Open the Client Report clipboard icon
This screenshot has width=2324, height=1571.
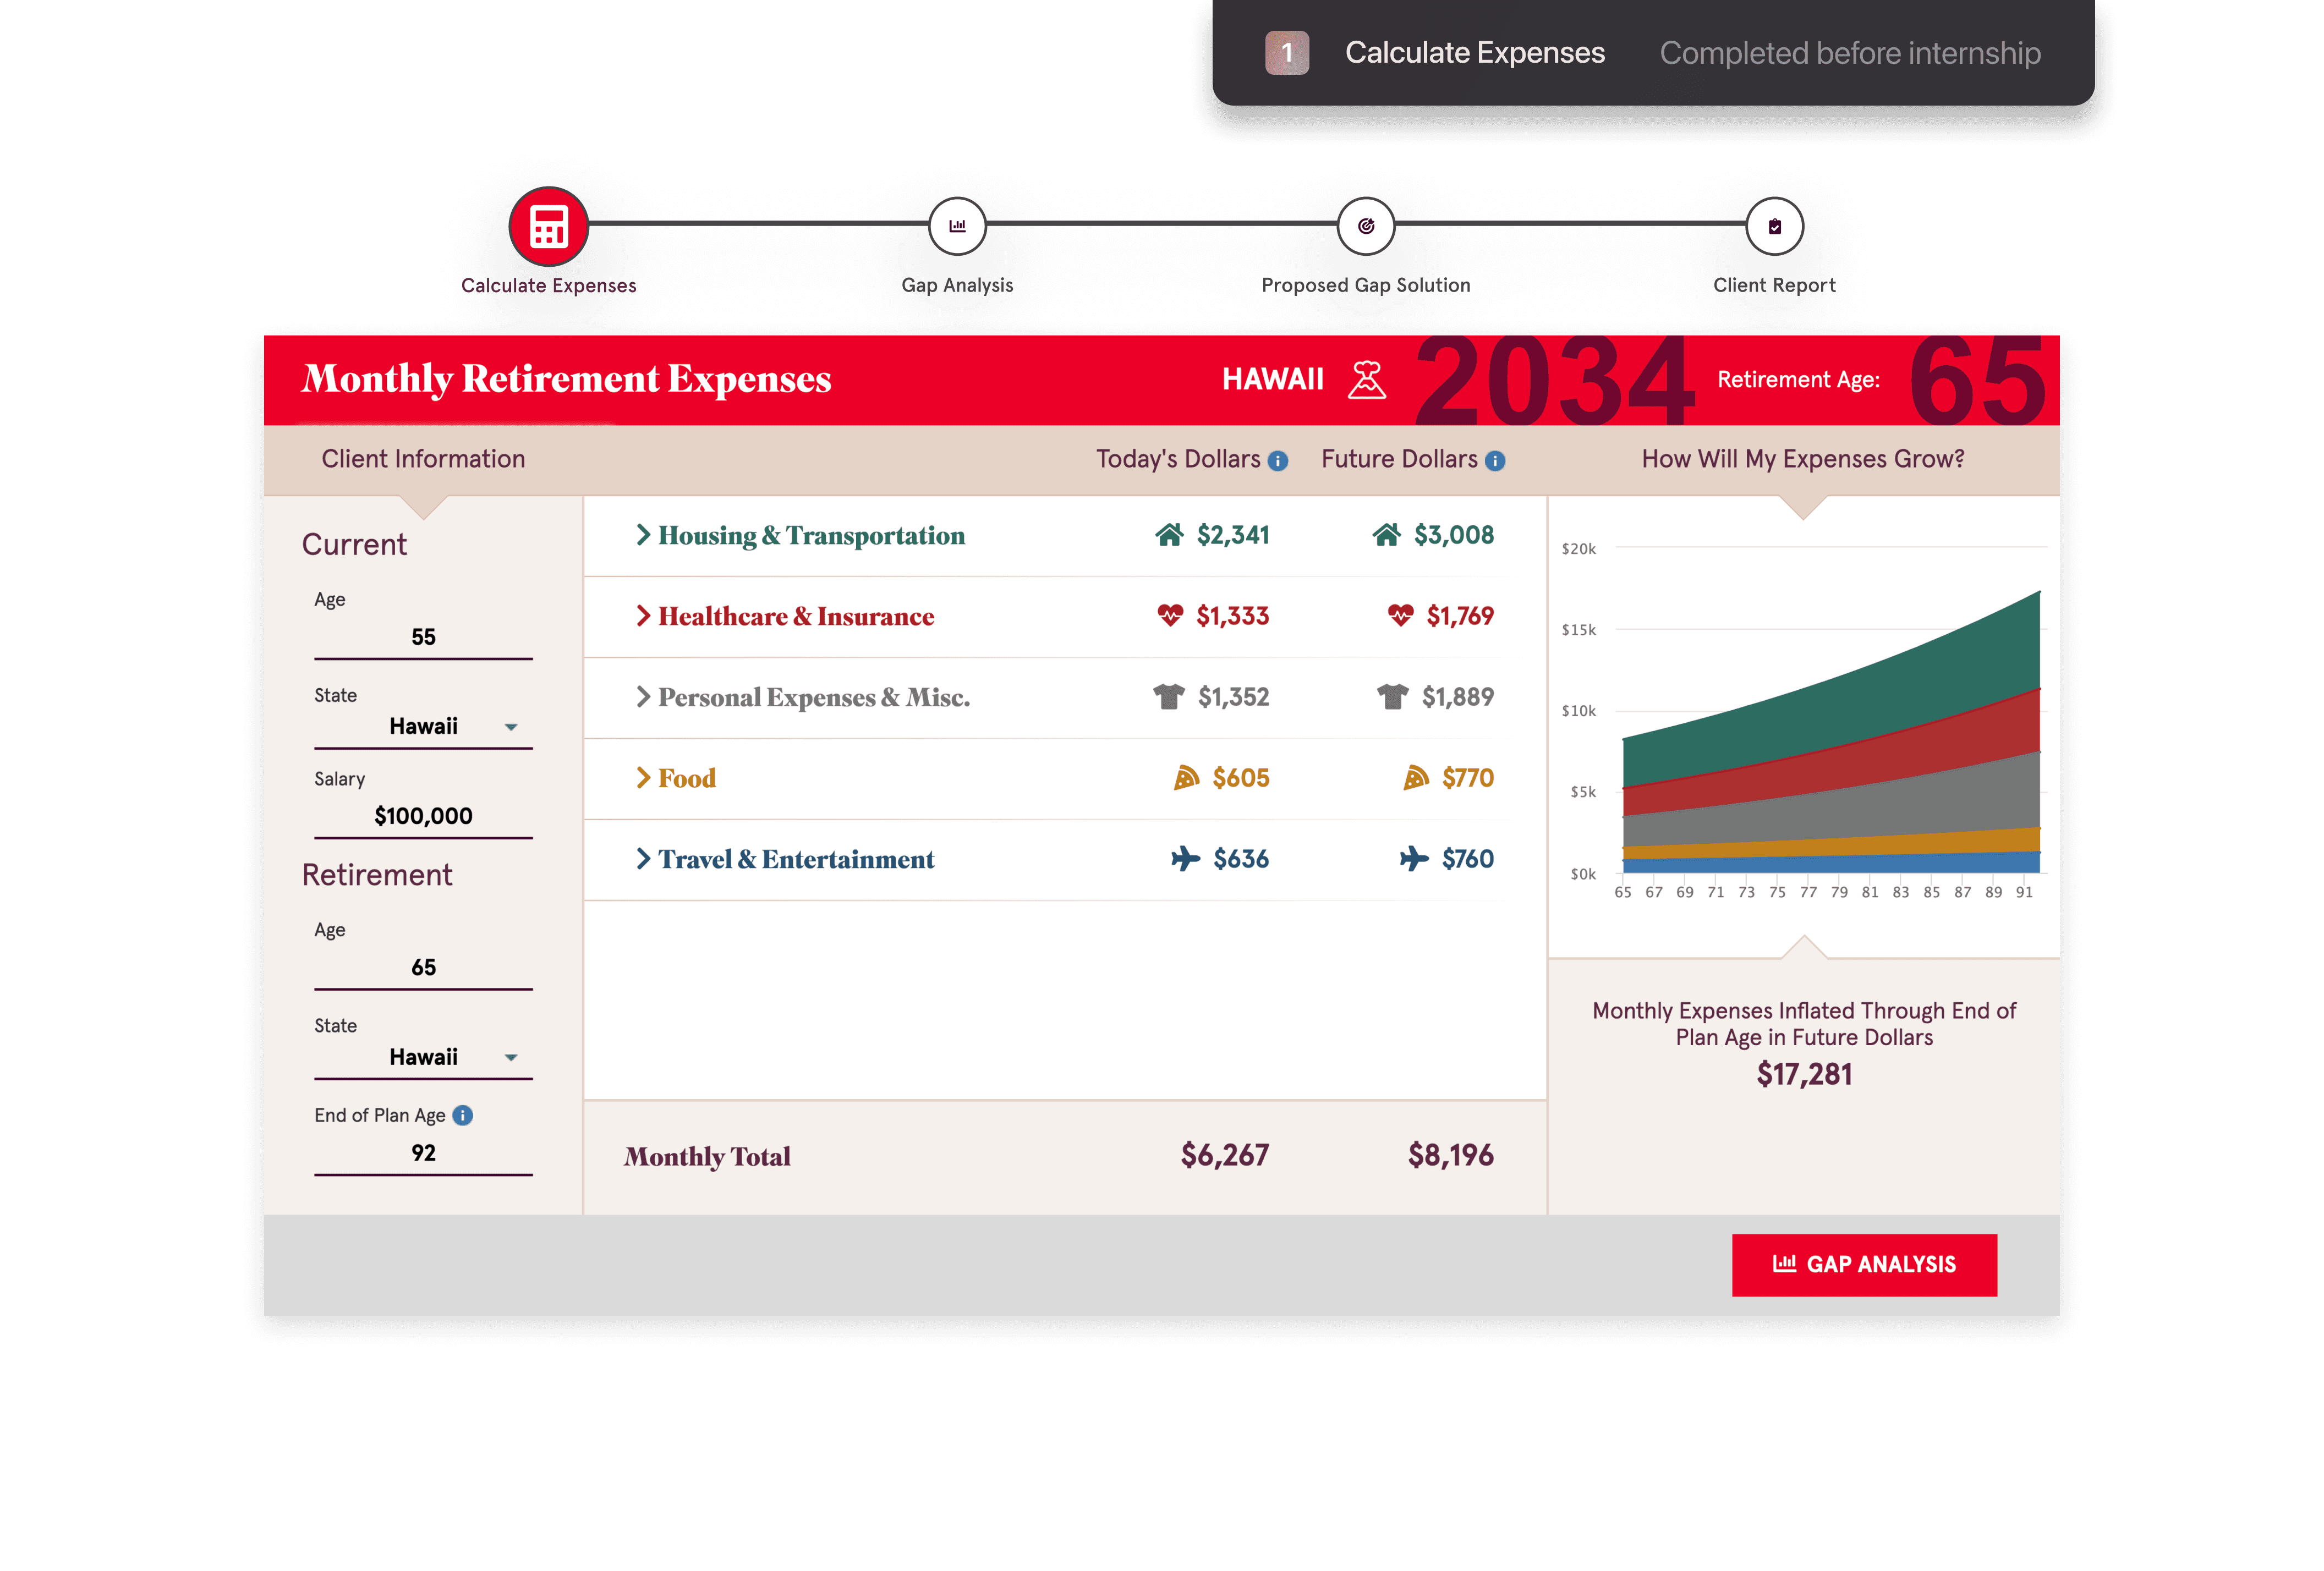coord(1774,226)
